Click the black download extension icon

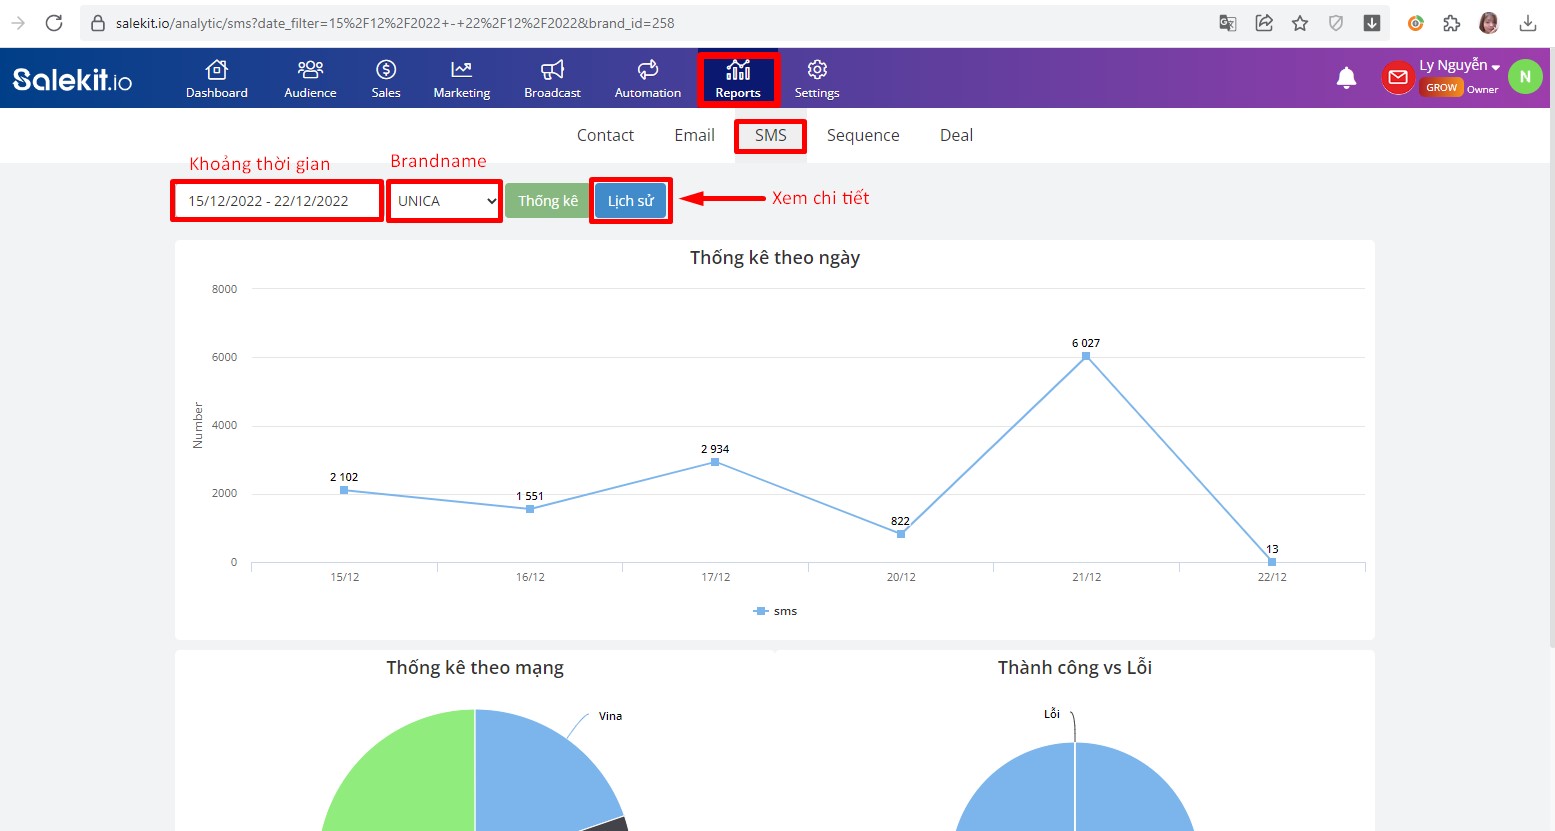point(1372,23)
